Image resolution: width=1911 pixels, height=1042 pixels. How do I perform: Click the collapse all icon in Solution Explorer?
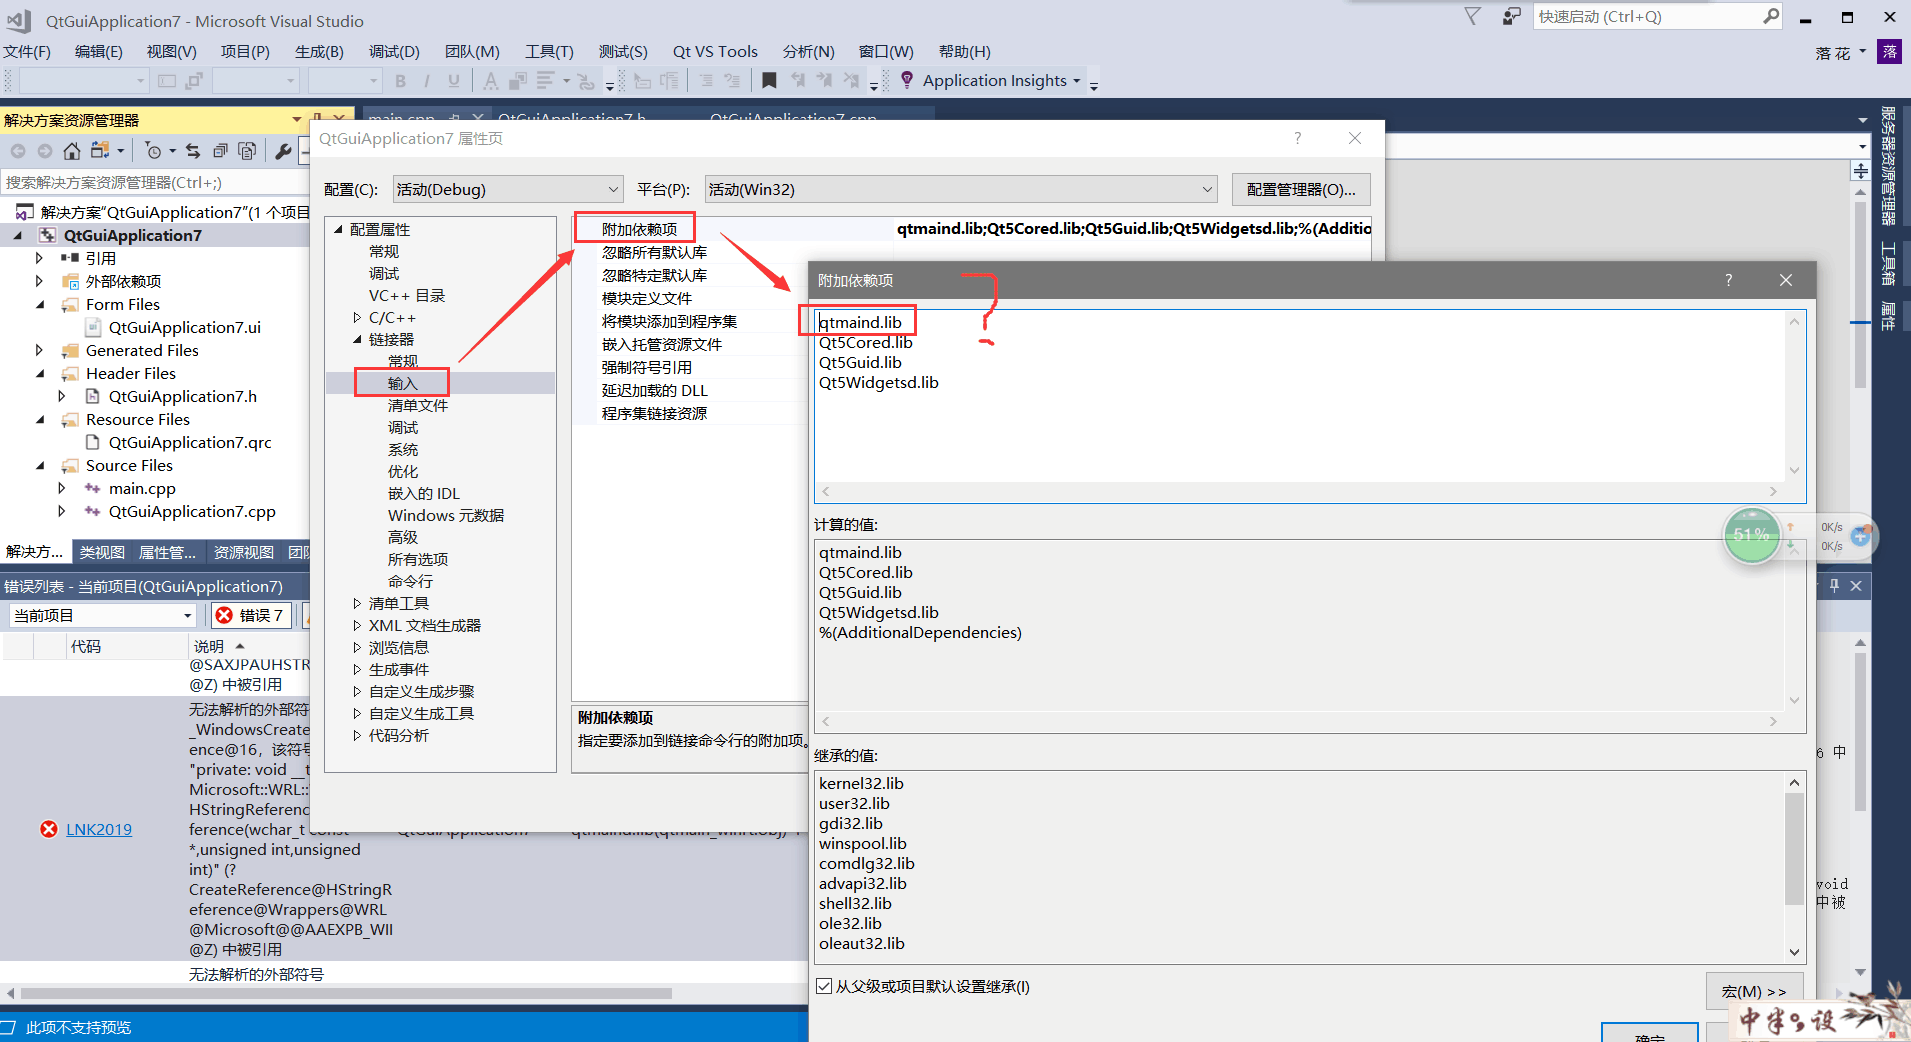220,151
